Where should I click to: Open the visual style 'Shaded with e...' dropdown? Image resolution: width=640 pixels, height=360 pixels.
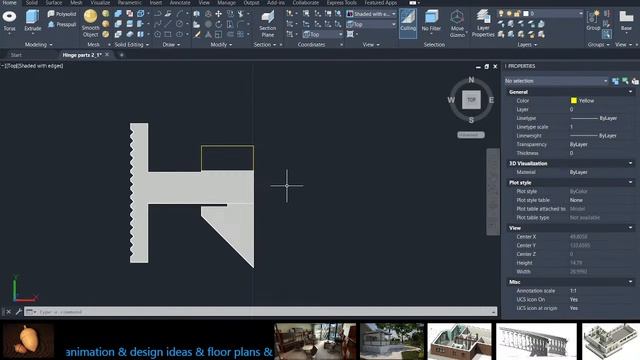click(x=371, y=14)
